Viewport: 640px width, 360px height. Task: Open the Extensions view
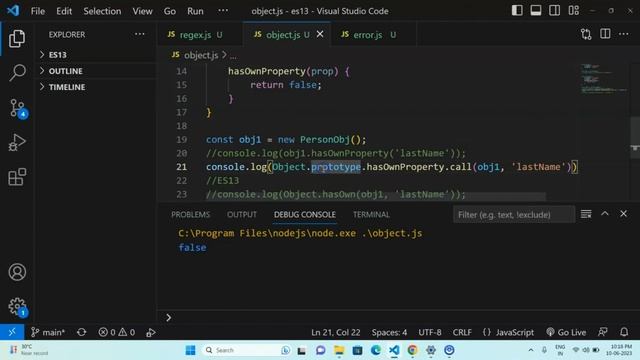tap(17, 177)
